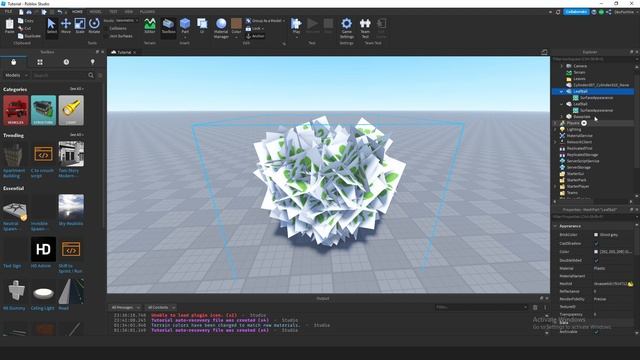Toggle the Join Surfaces checkbox
The image size is (640, 360).
point(107,36)
